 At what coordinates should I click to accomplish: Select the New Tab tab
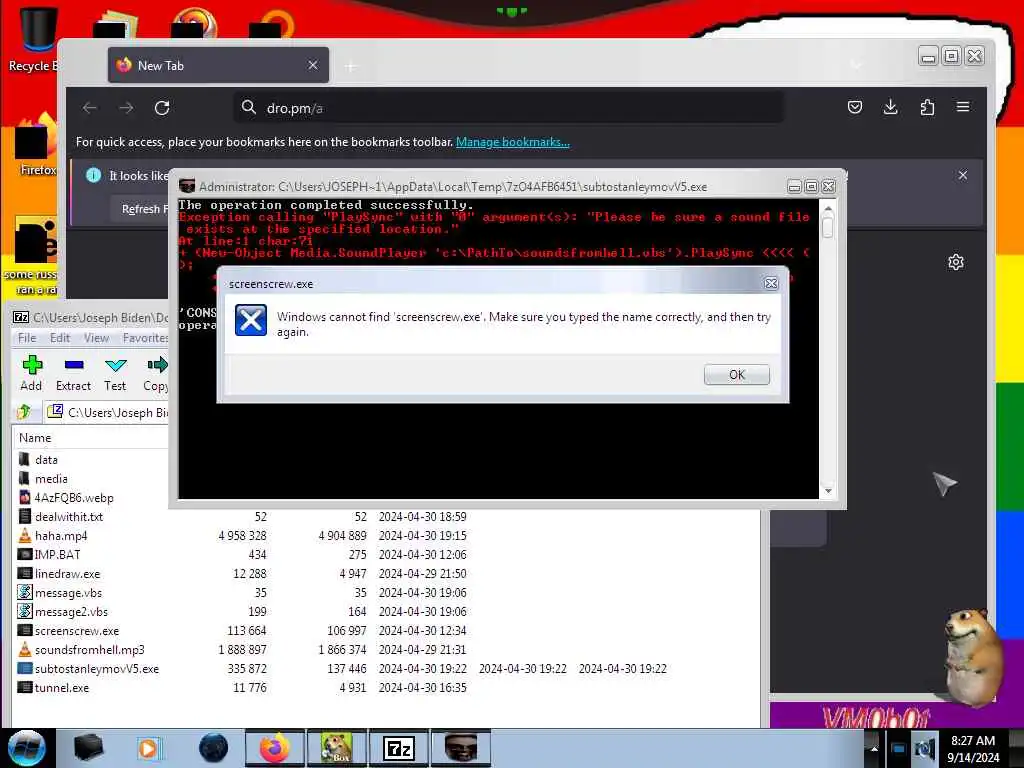(x=218, y=65)
